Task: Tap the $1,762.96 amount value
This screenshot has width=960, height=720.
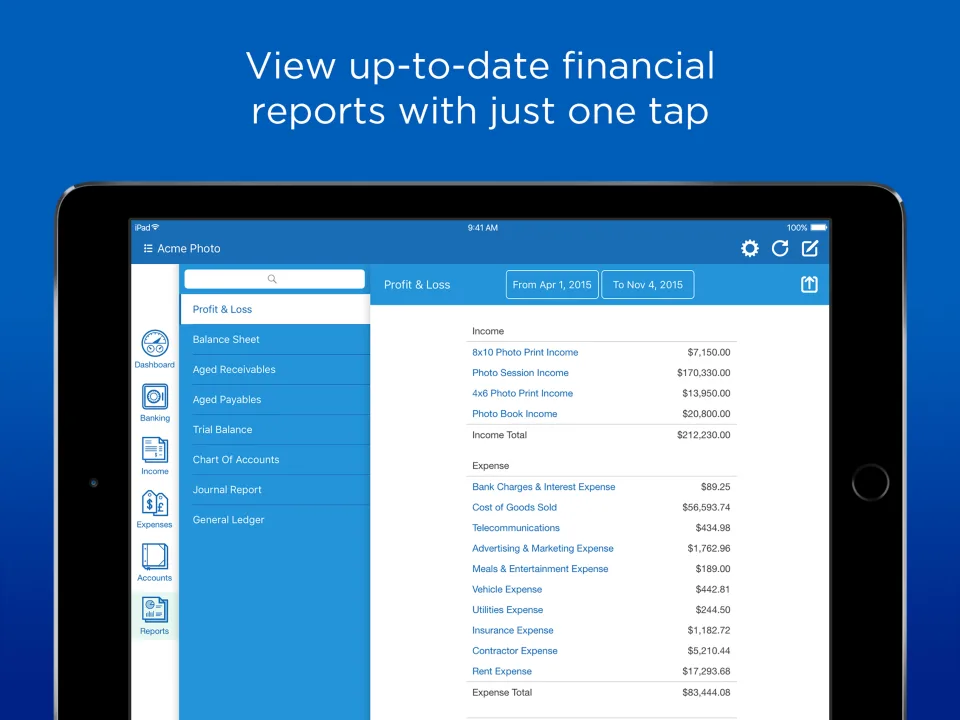Action: [708, 548]
